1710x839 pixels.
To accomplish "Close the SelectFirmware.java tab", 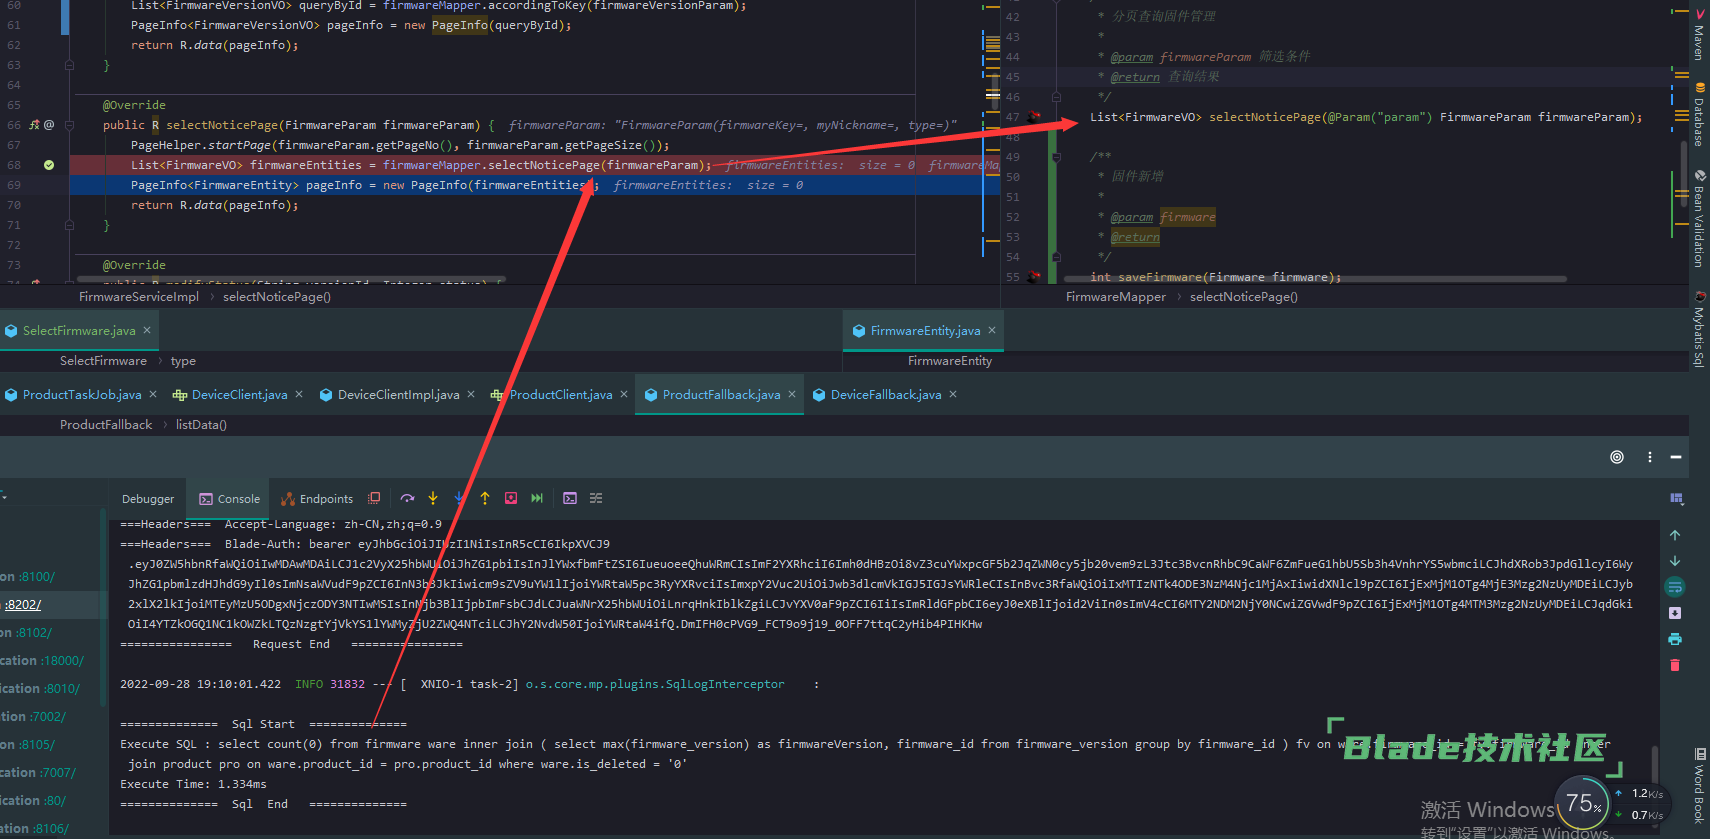I will [x=147, y=331].
